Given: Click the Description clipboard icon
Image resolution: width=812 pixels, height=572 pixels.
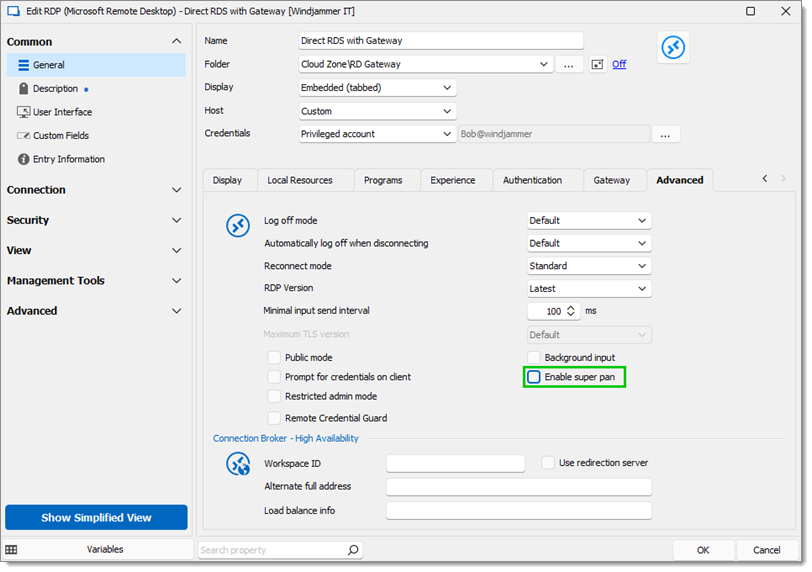Looking at the screenshot, I should [23, 89].
